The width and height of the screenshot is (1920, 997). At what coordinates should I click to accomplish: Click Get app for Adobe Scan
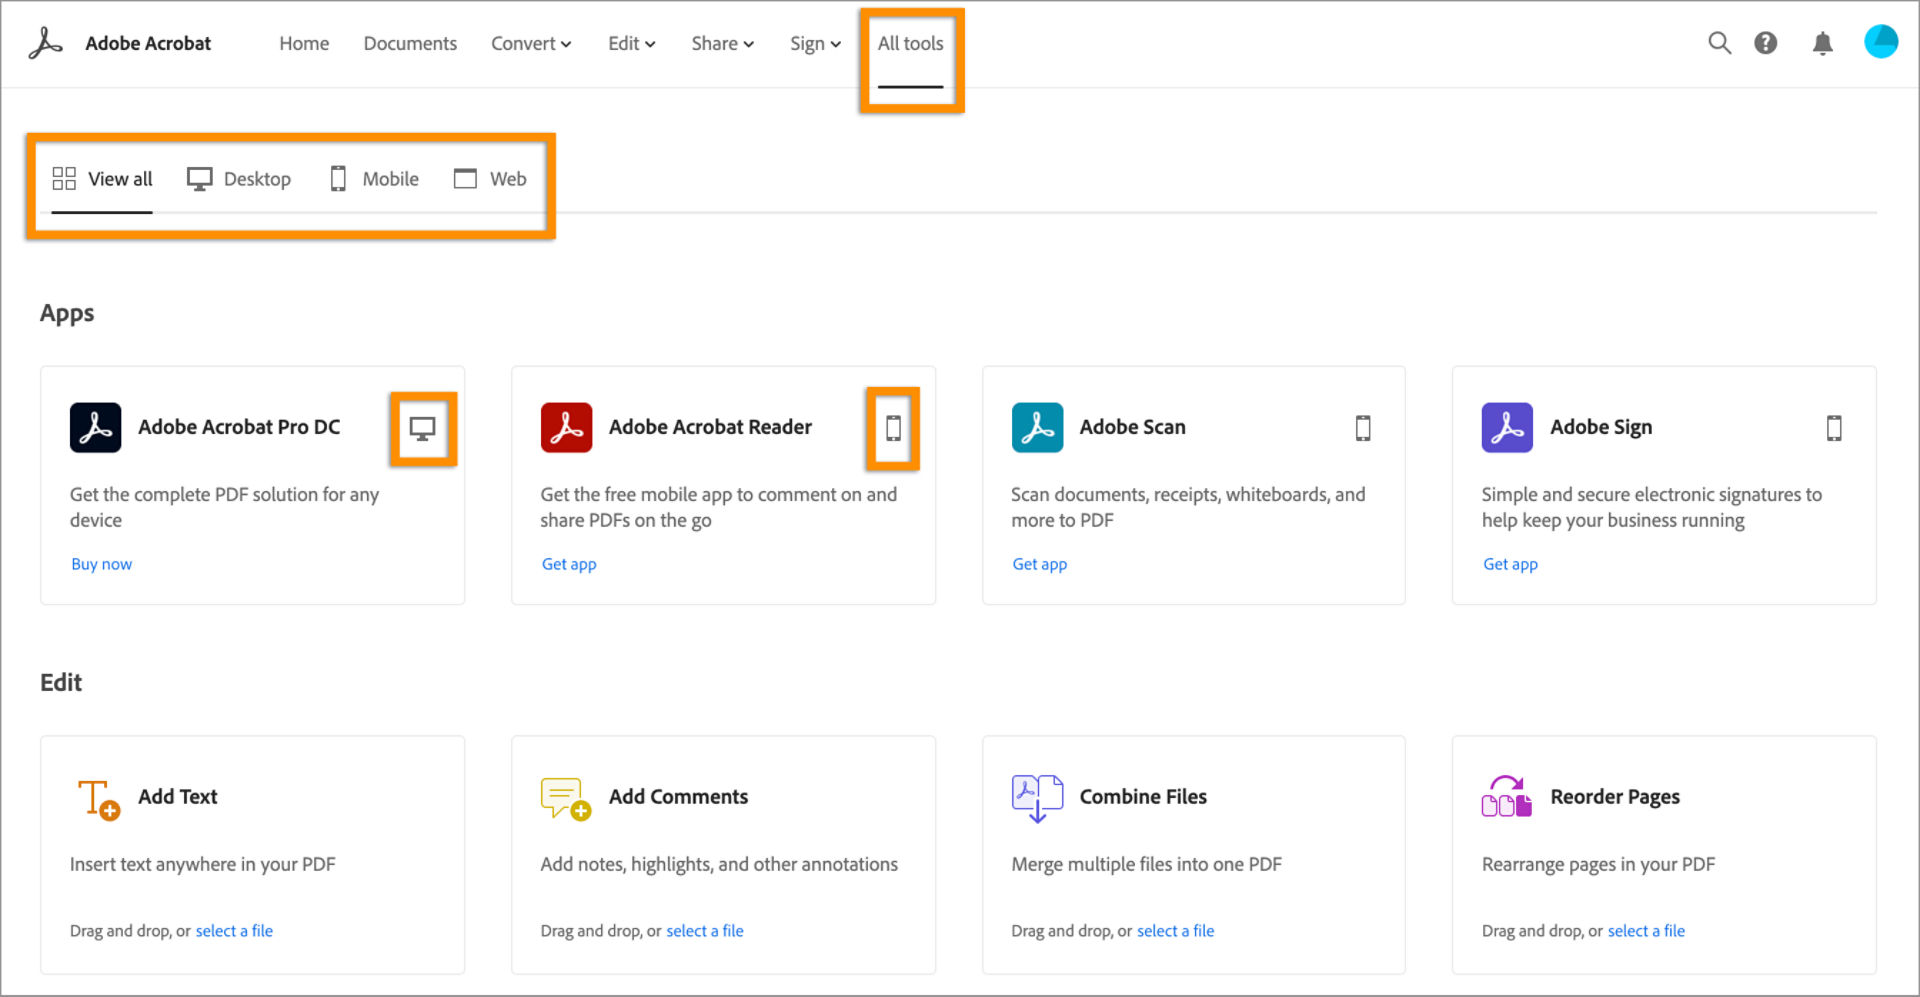1040,564
